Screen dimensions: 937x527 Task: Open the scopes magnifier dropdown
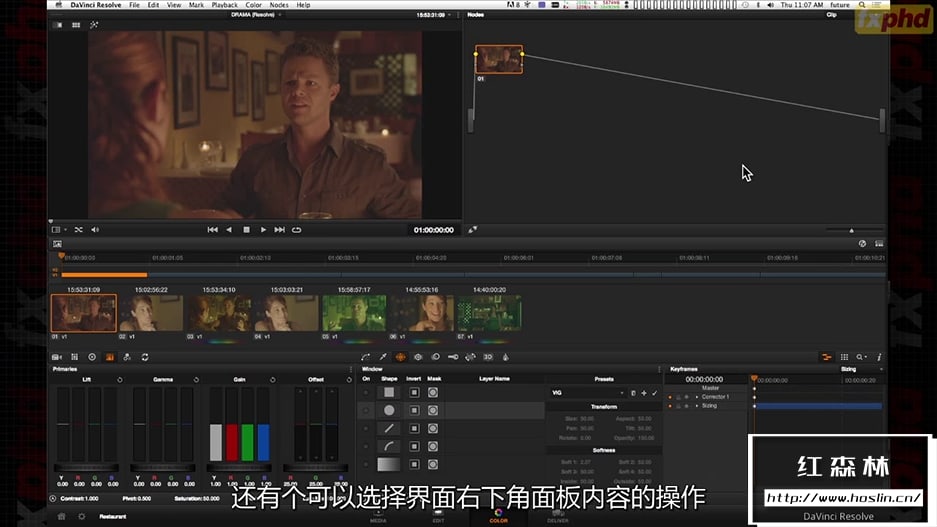(x=862, y=357)
